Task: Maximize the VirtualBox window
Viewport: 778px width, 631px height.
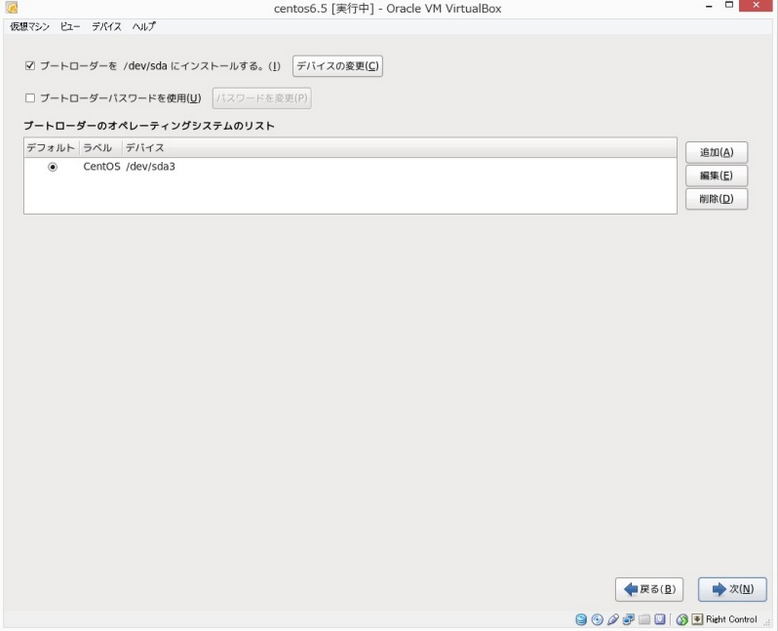Action: click(729, 5)
